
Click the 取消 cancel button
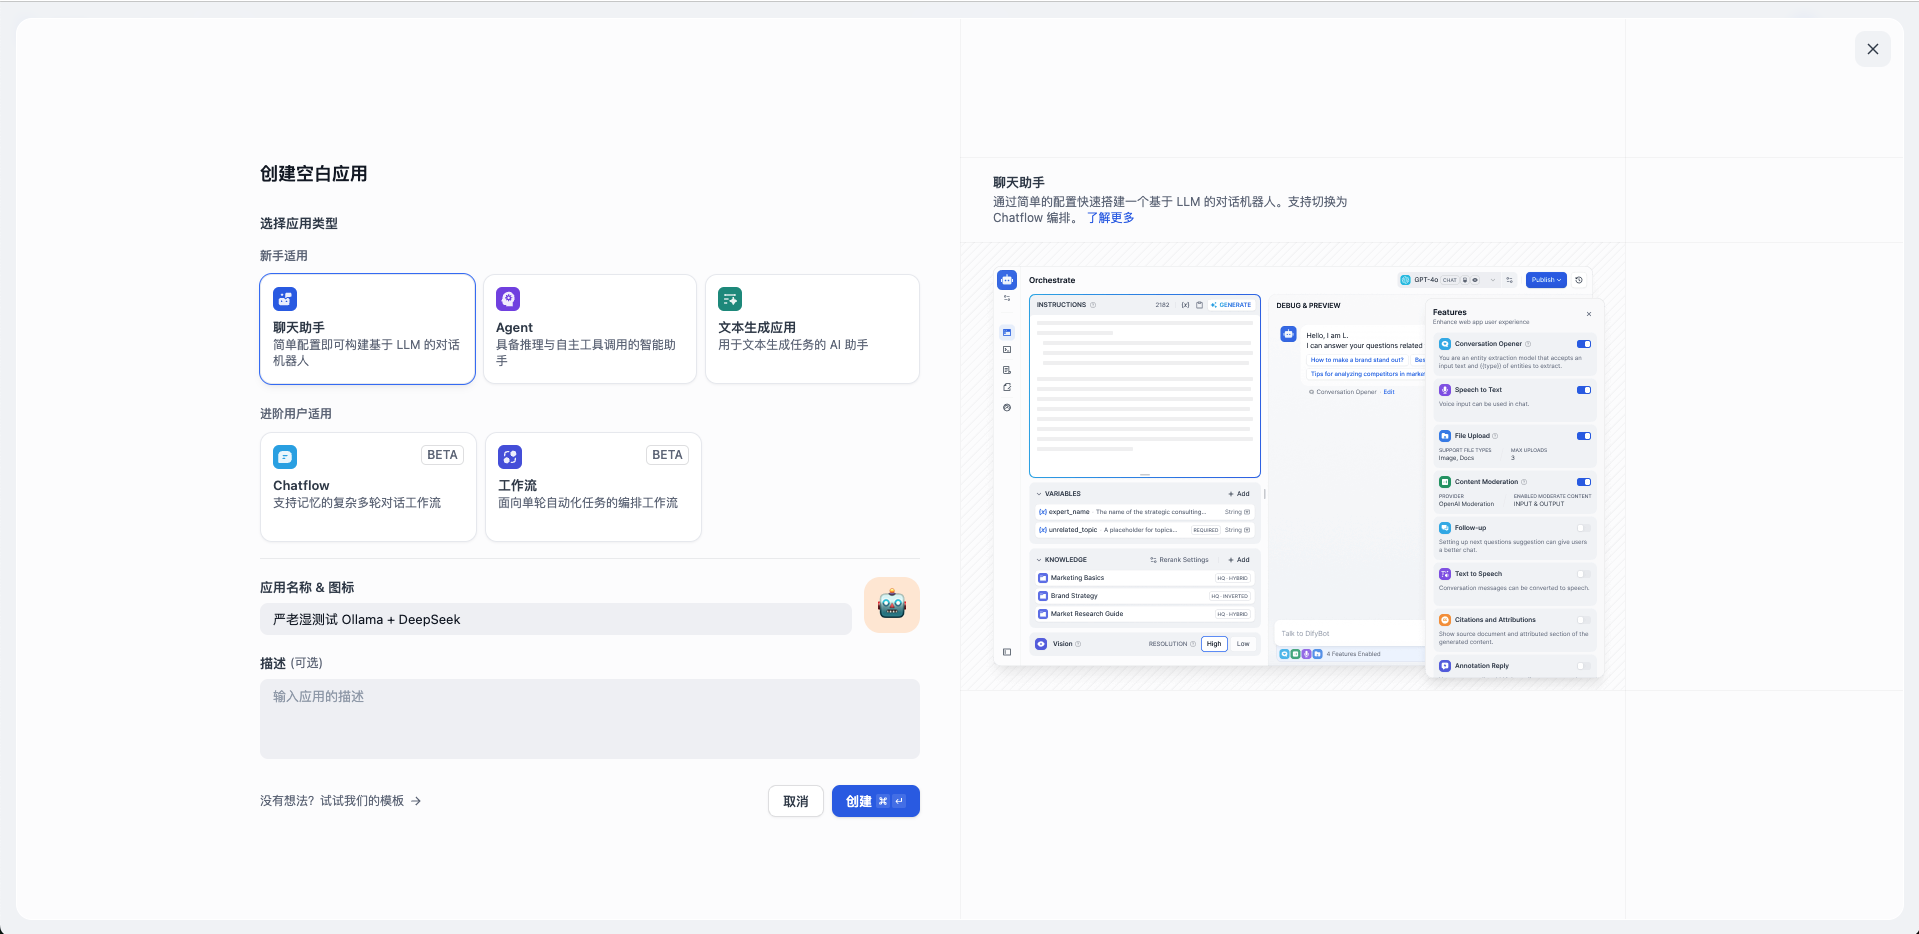point(795,801)
